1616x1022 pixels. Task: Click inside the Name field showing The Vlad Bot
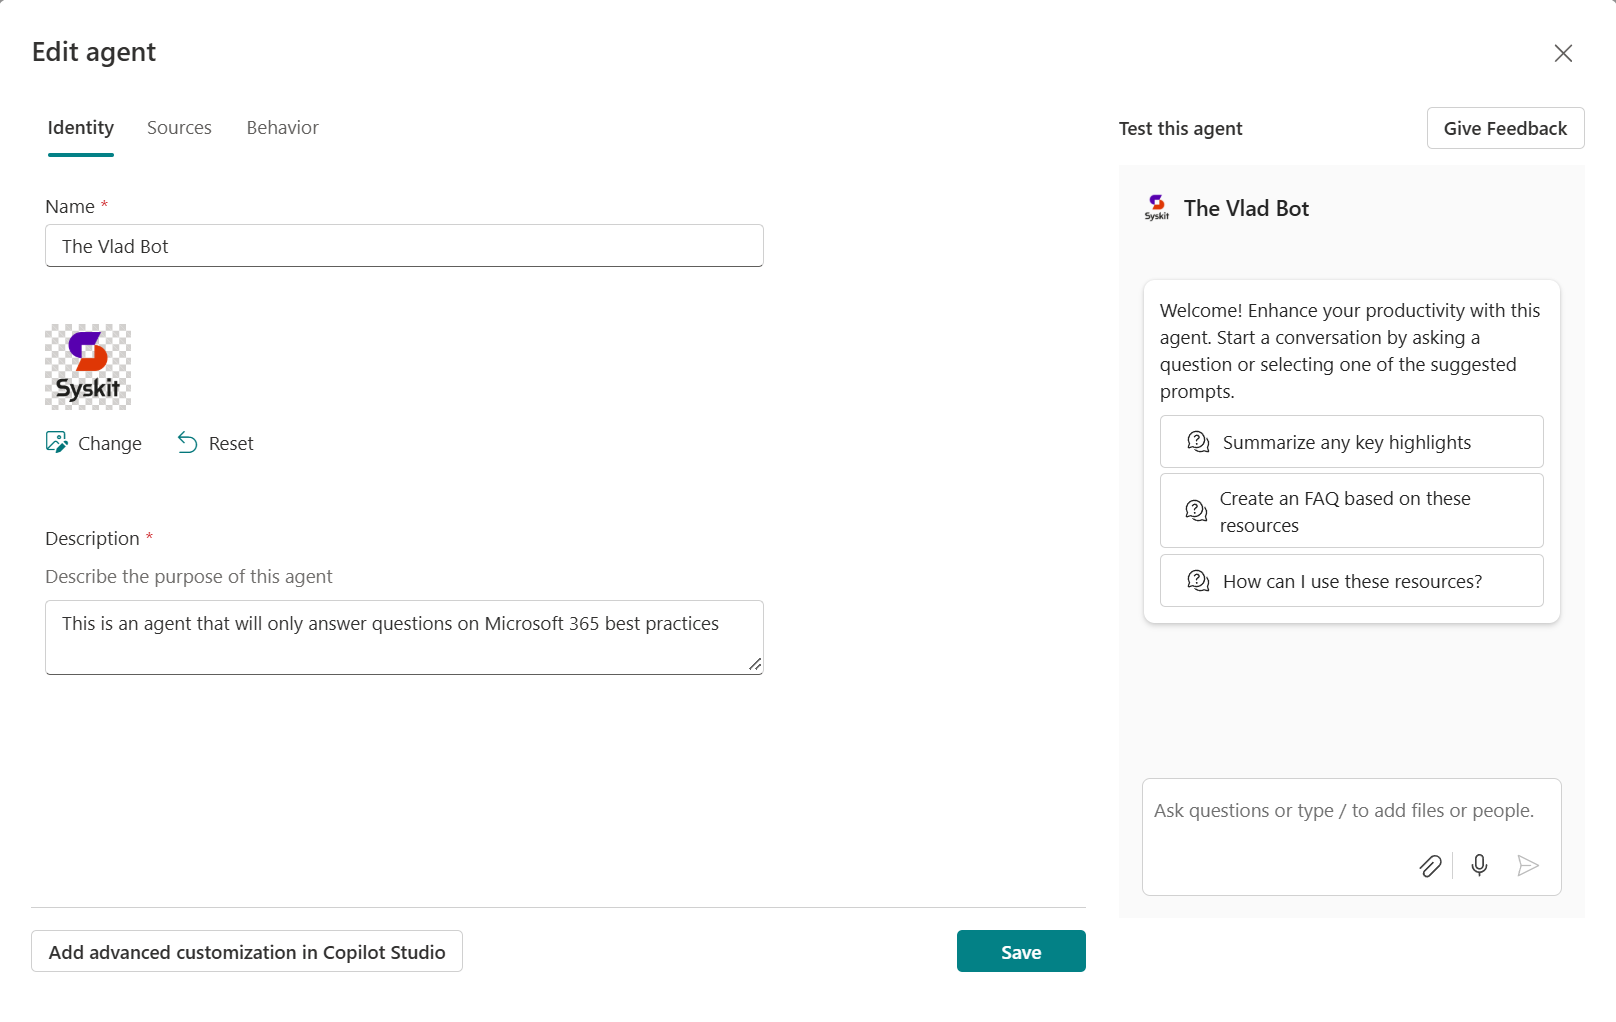click(403, 245)
